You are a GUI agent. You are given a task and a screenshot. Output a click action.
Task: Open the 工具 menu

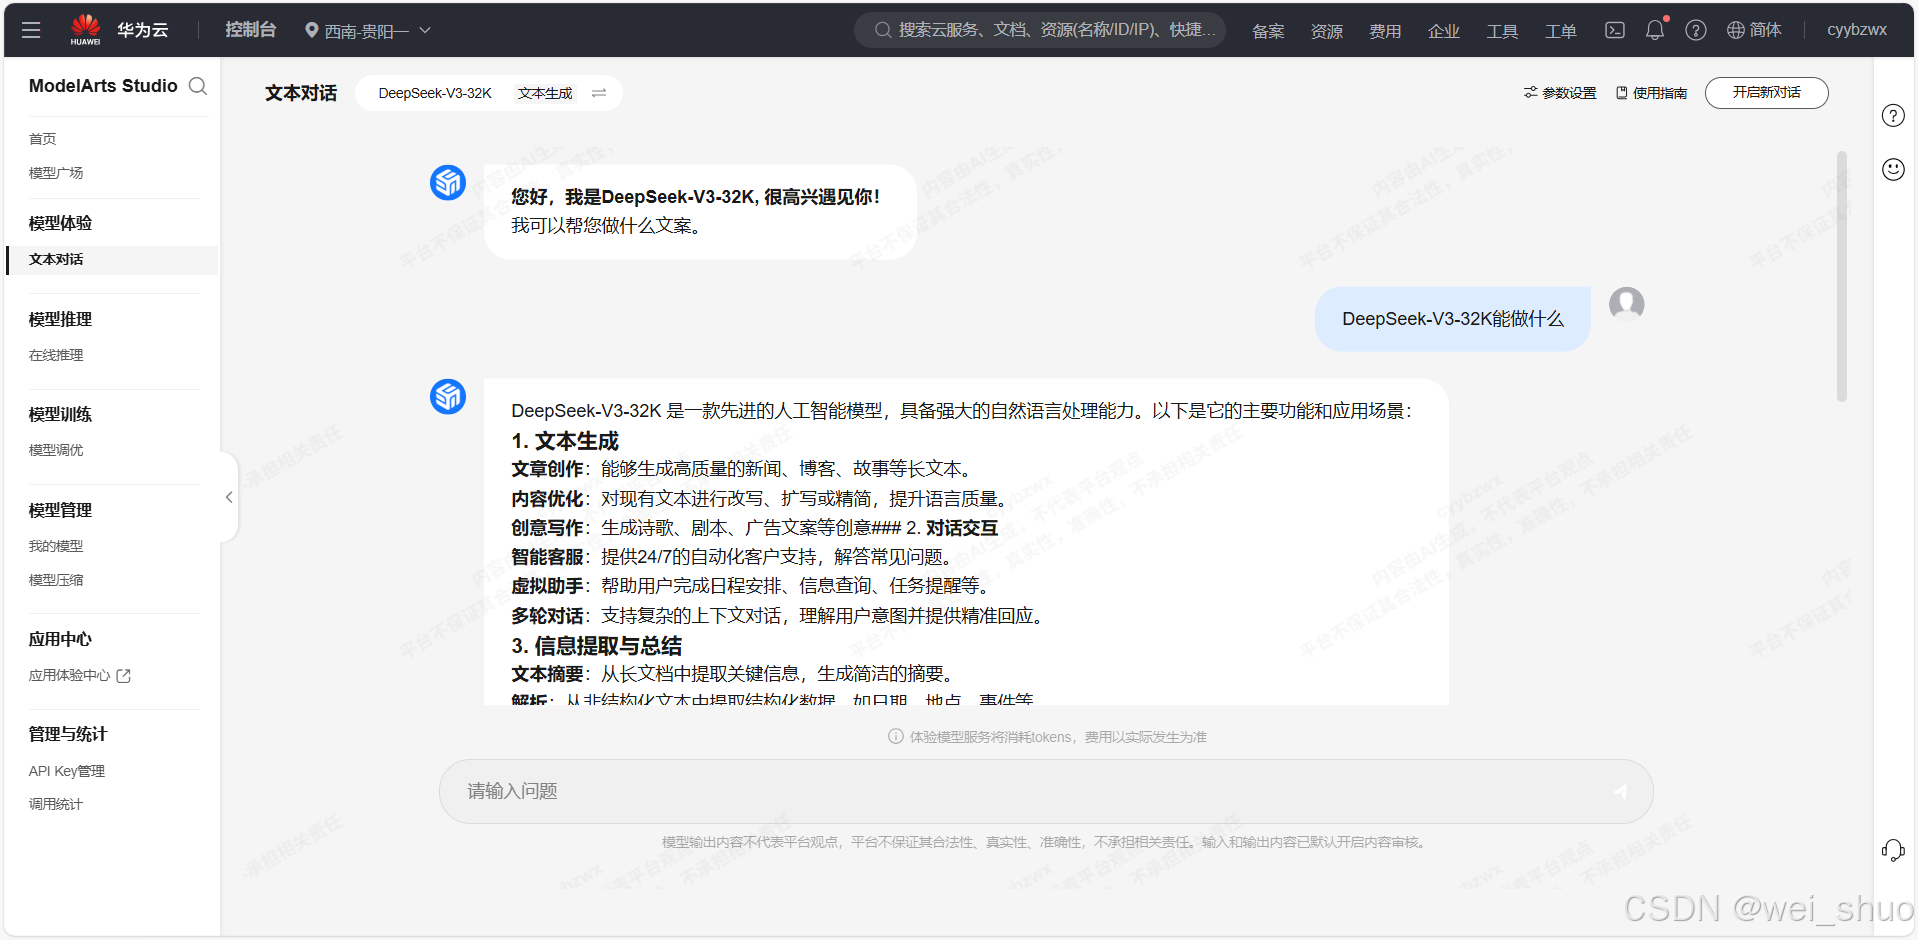tap(1502, 31)
